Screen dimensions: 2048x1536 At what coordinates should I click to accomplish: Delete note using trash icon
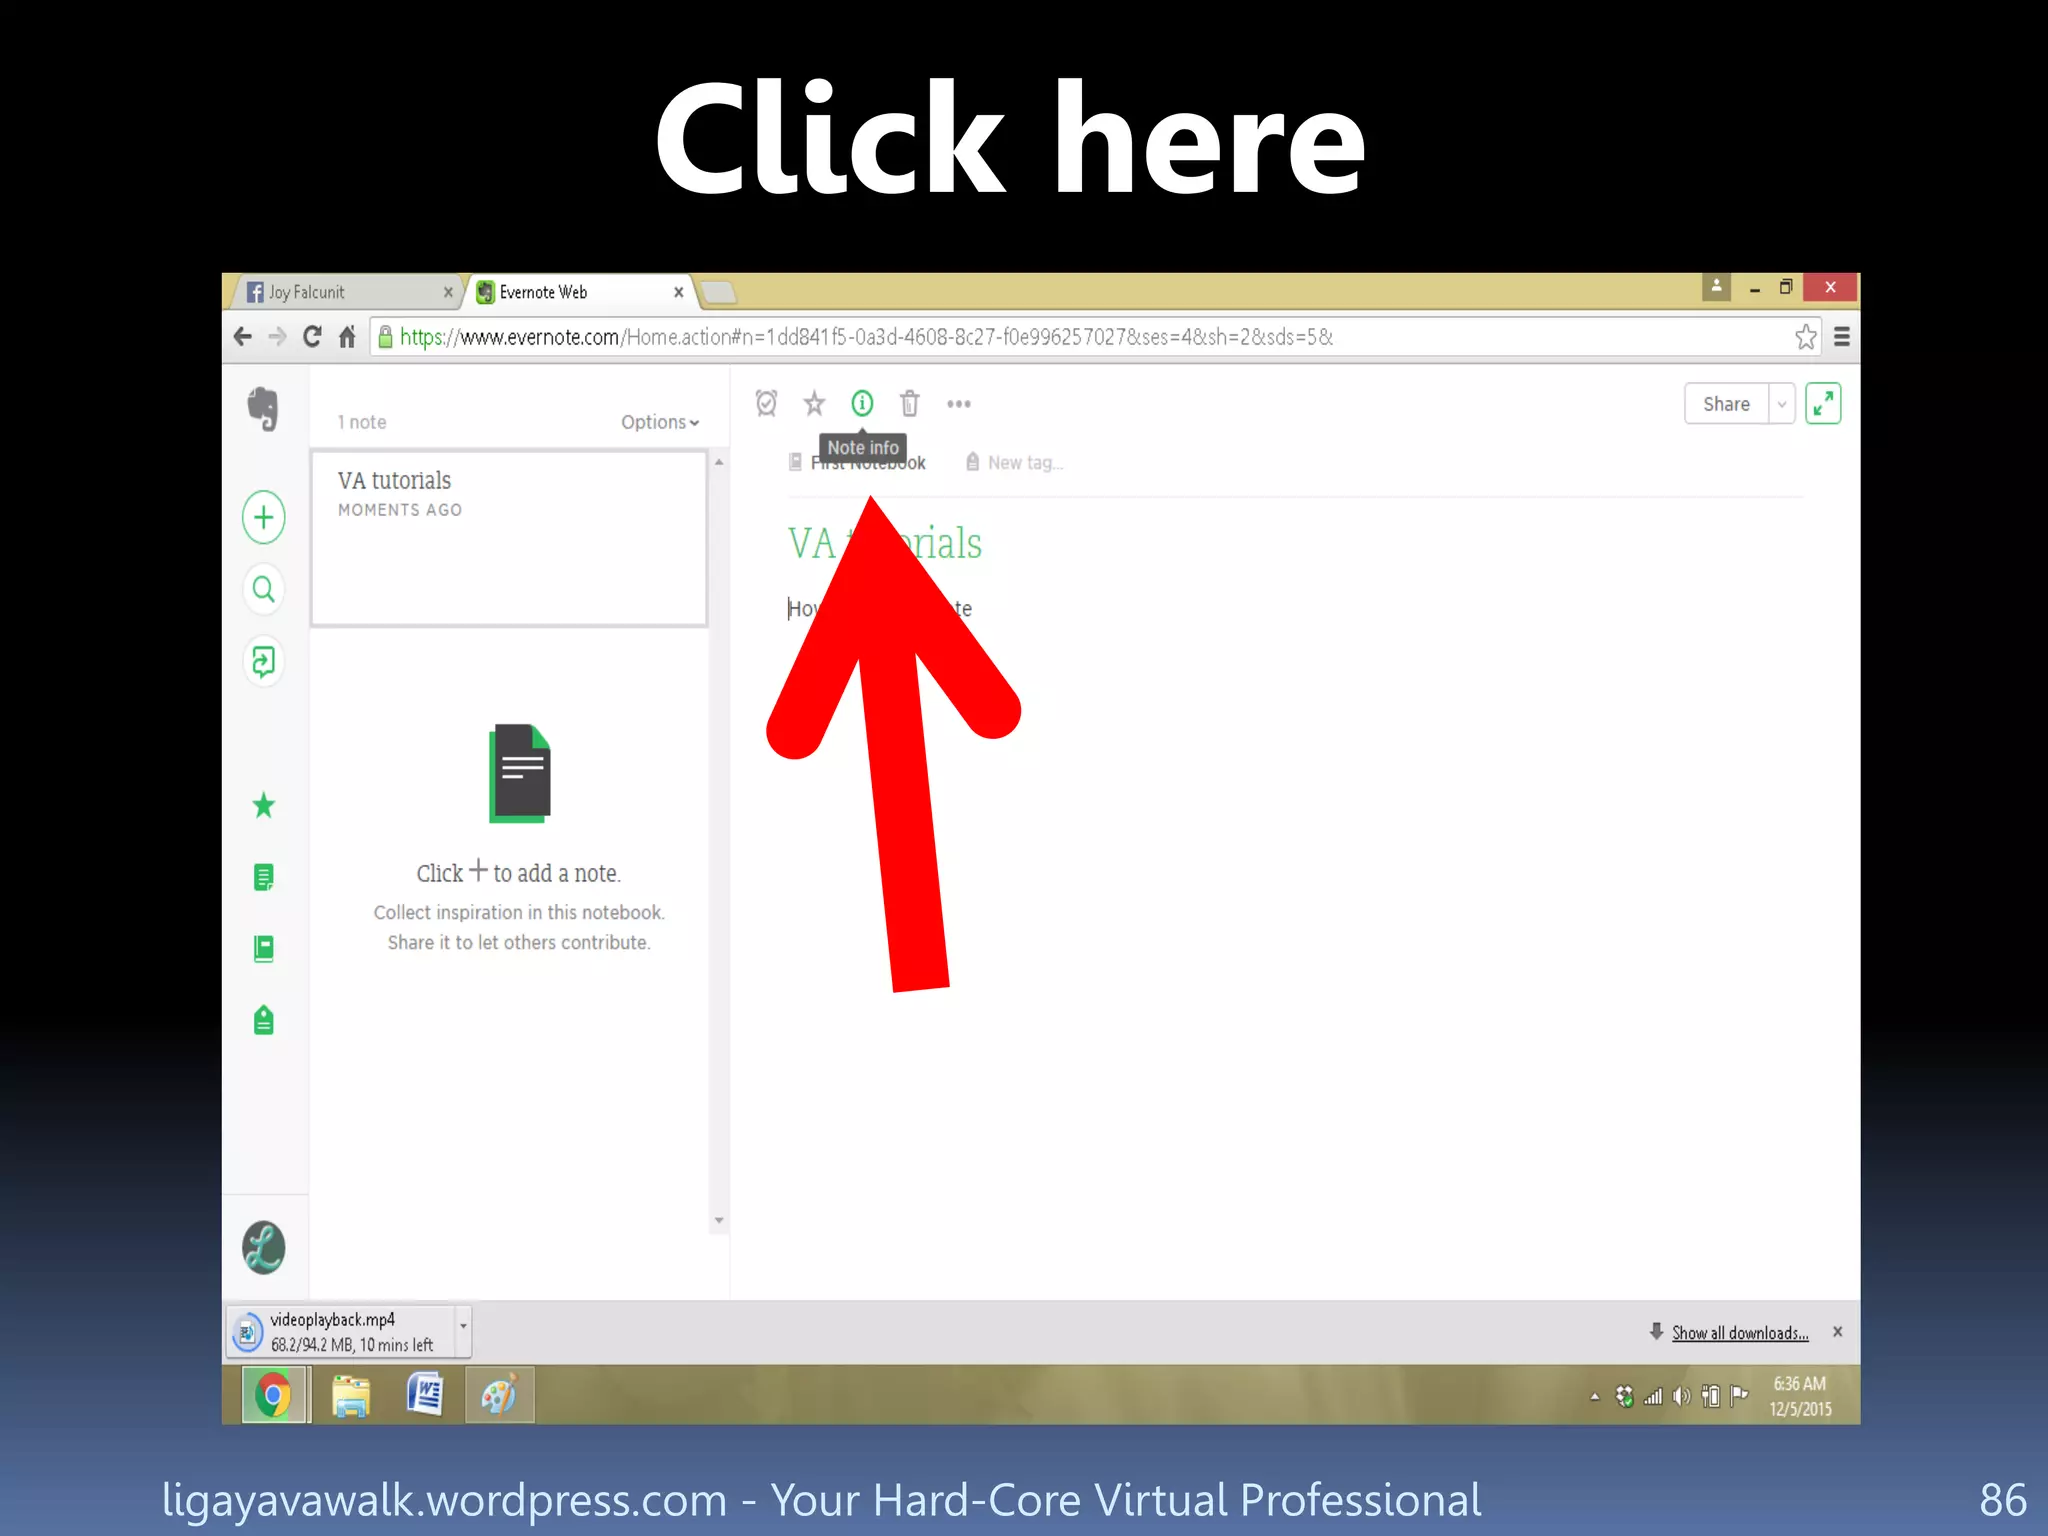pos(909,403)
